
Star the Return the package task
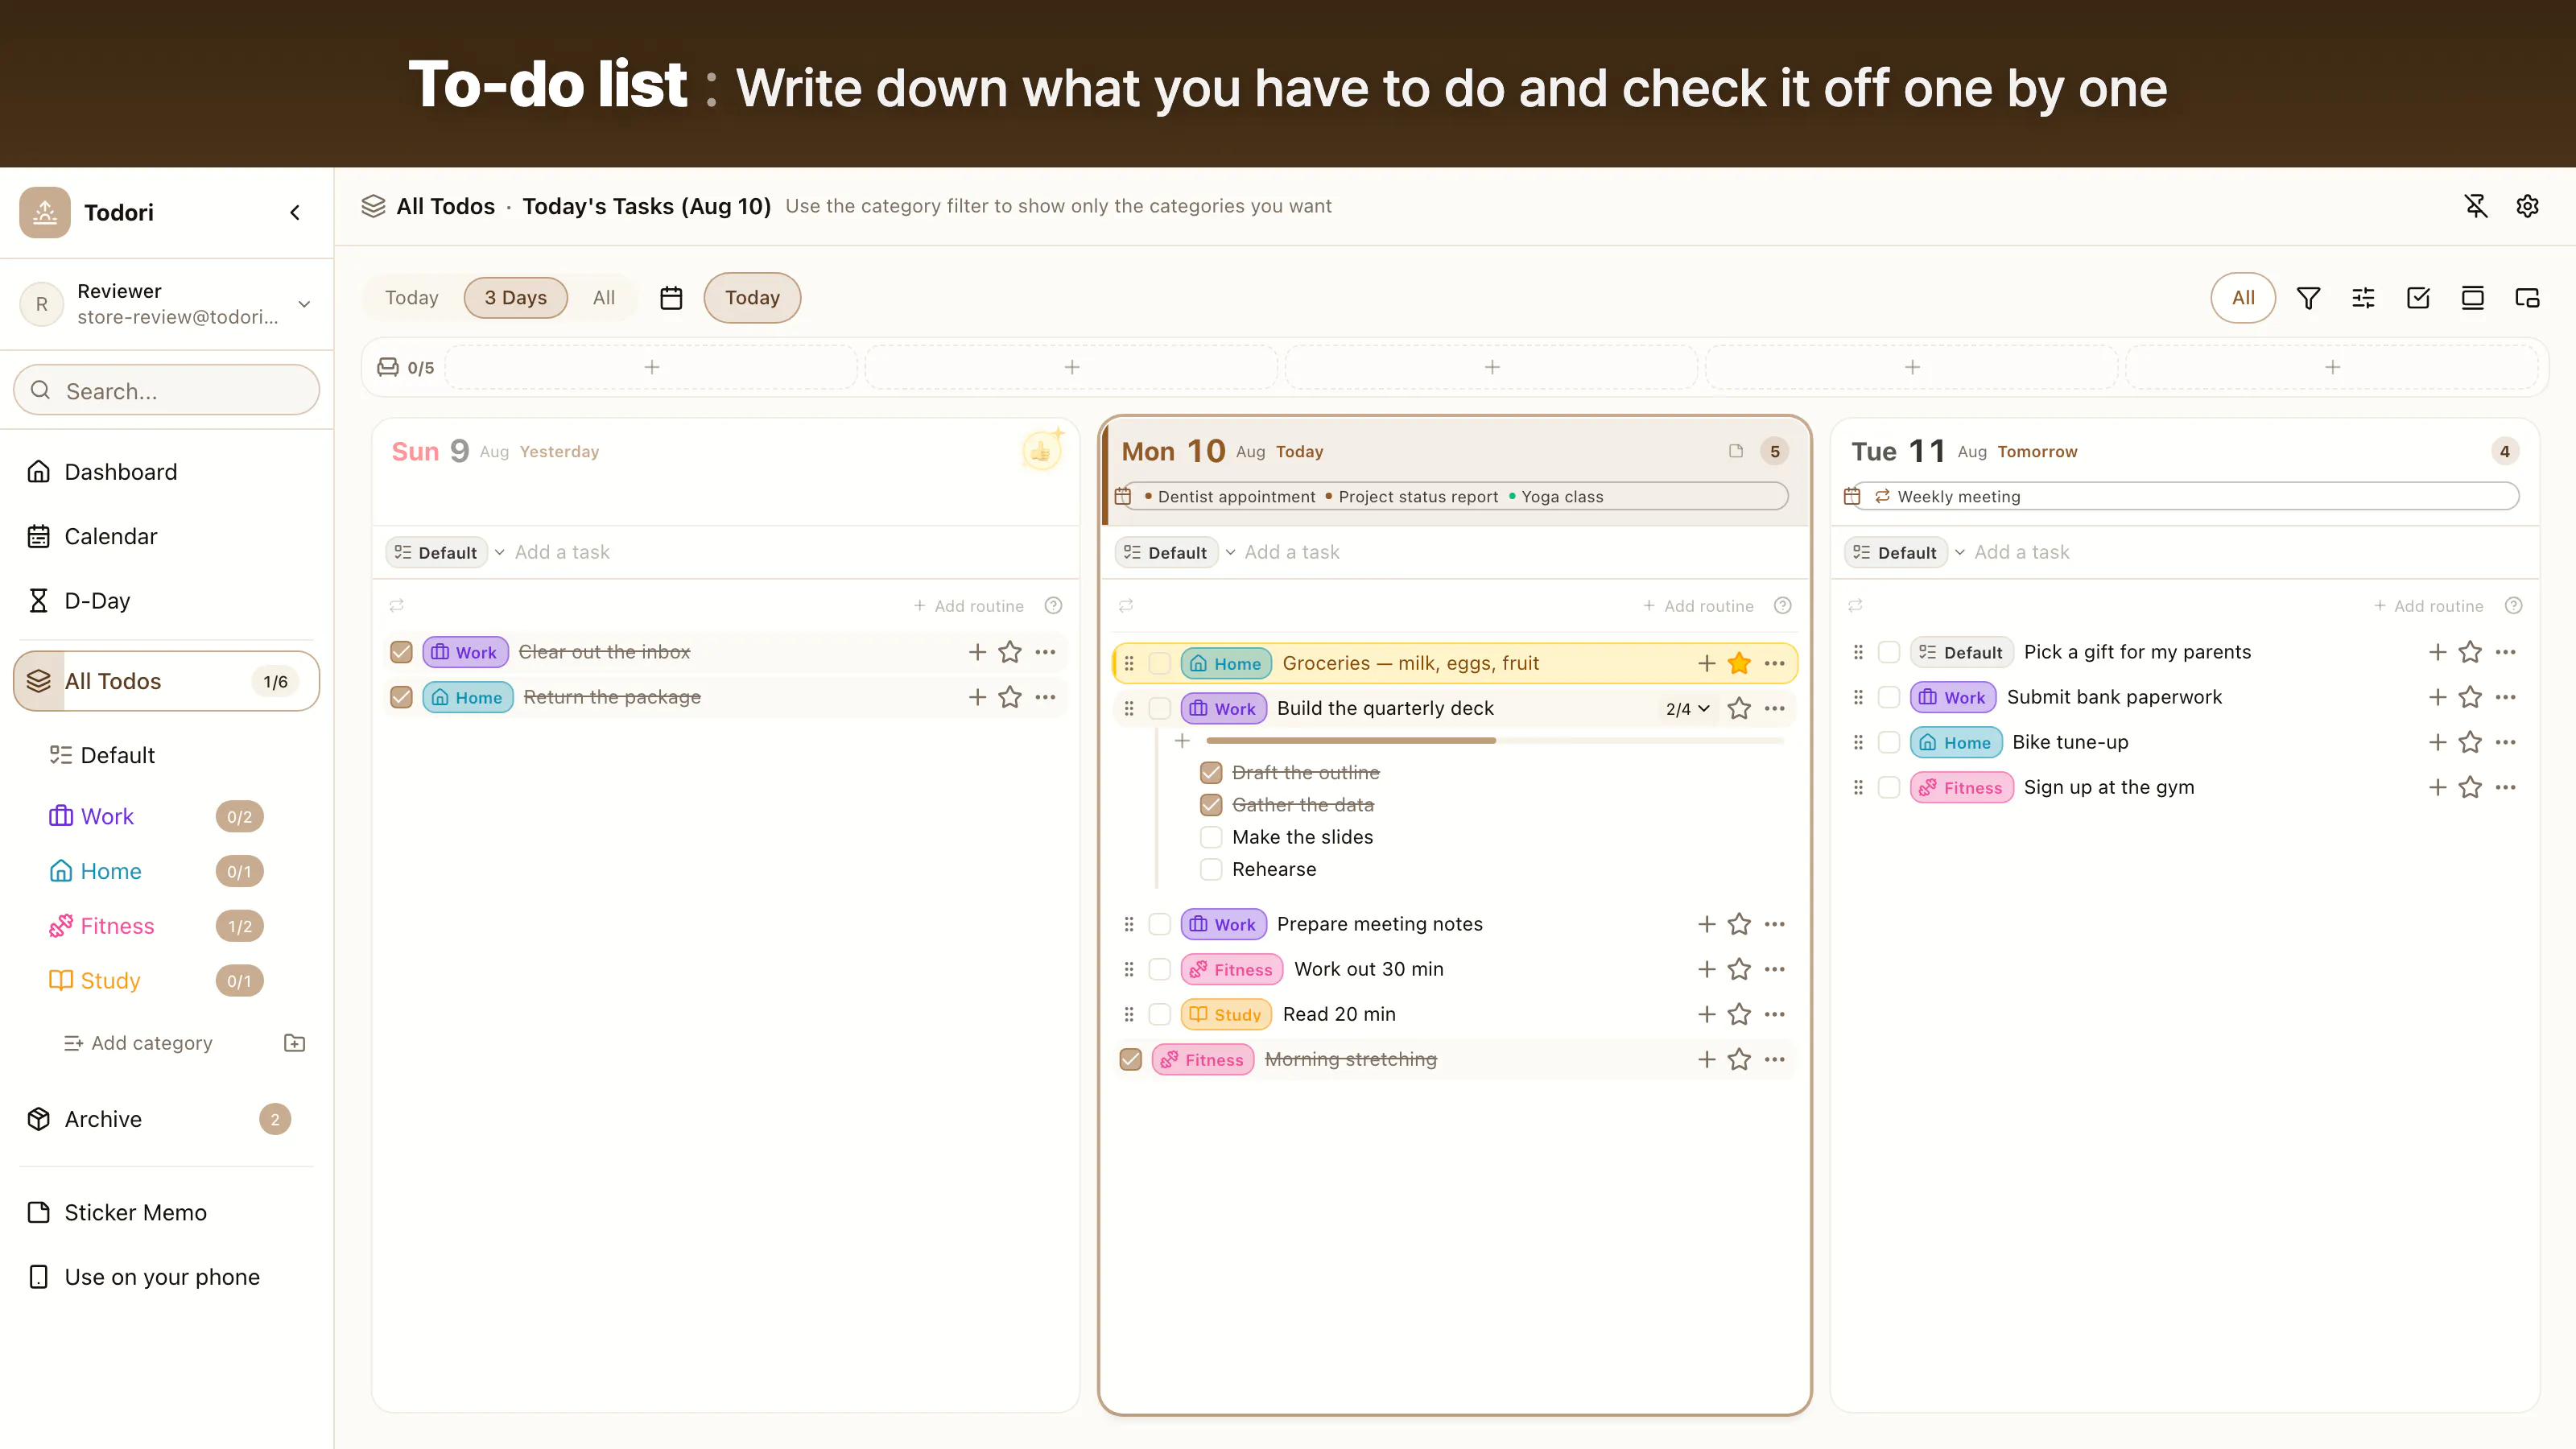1010,697
